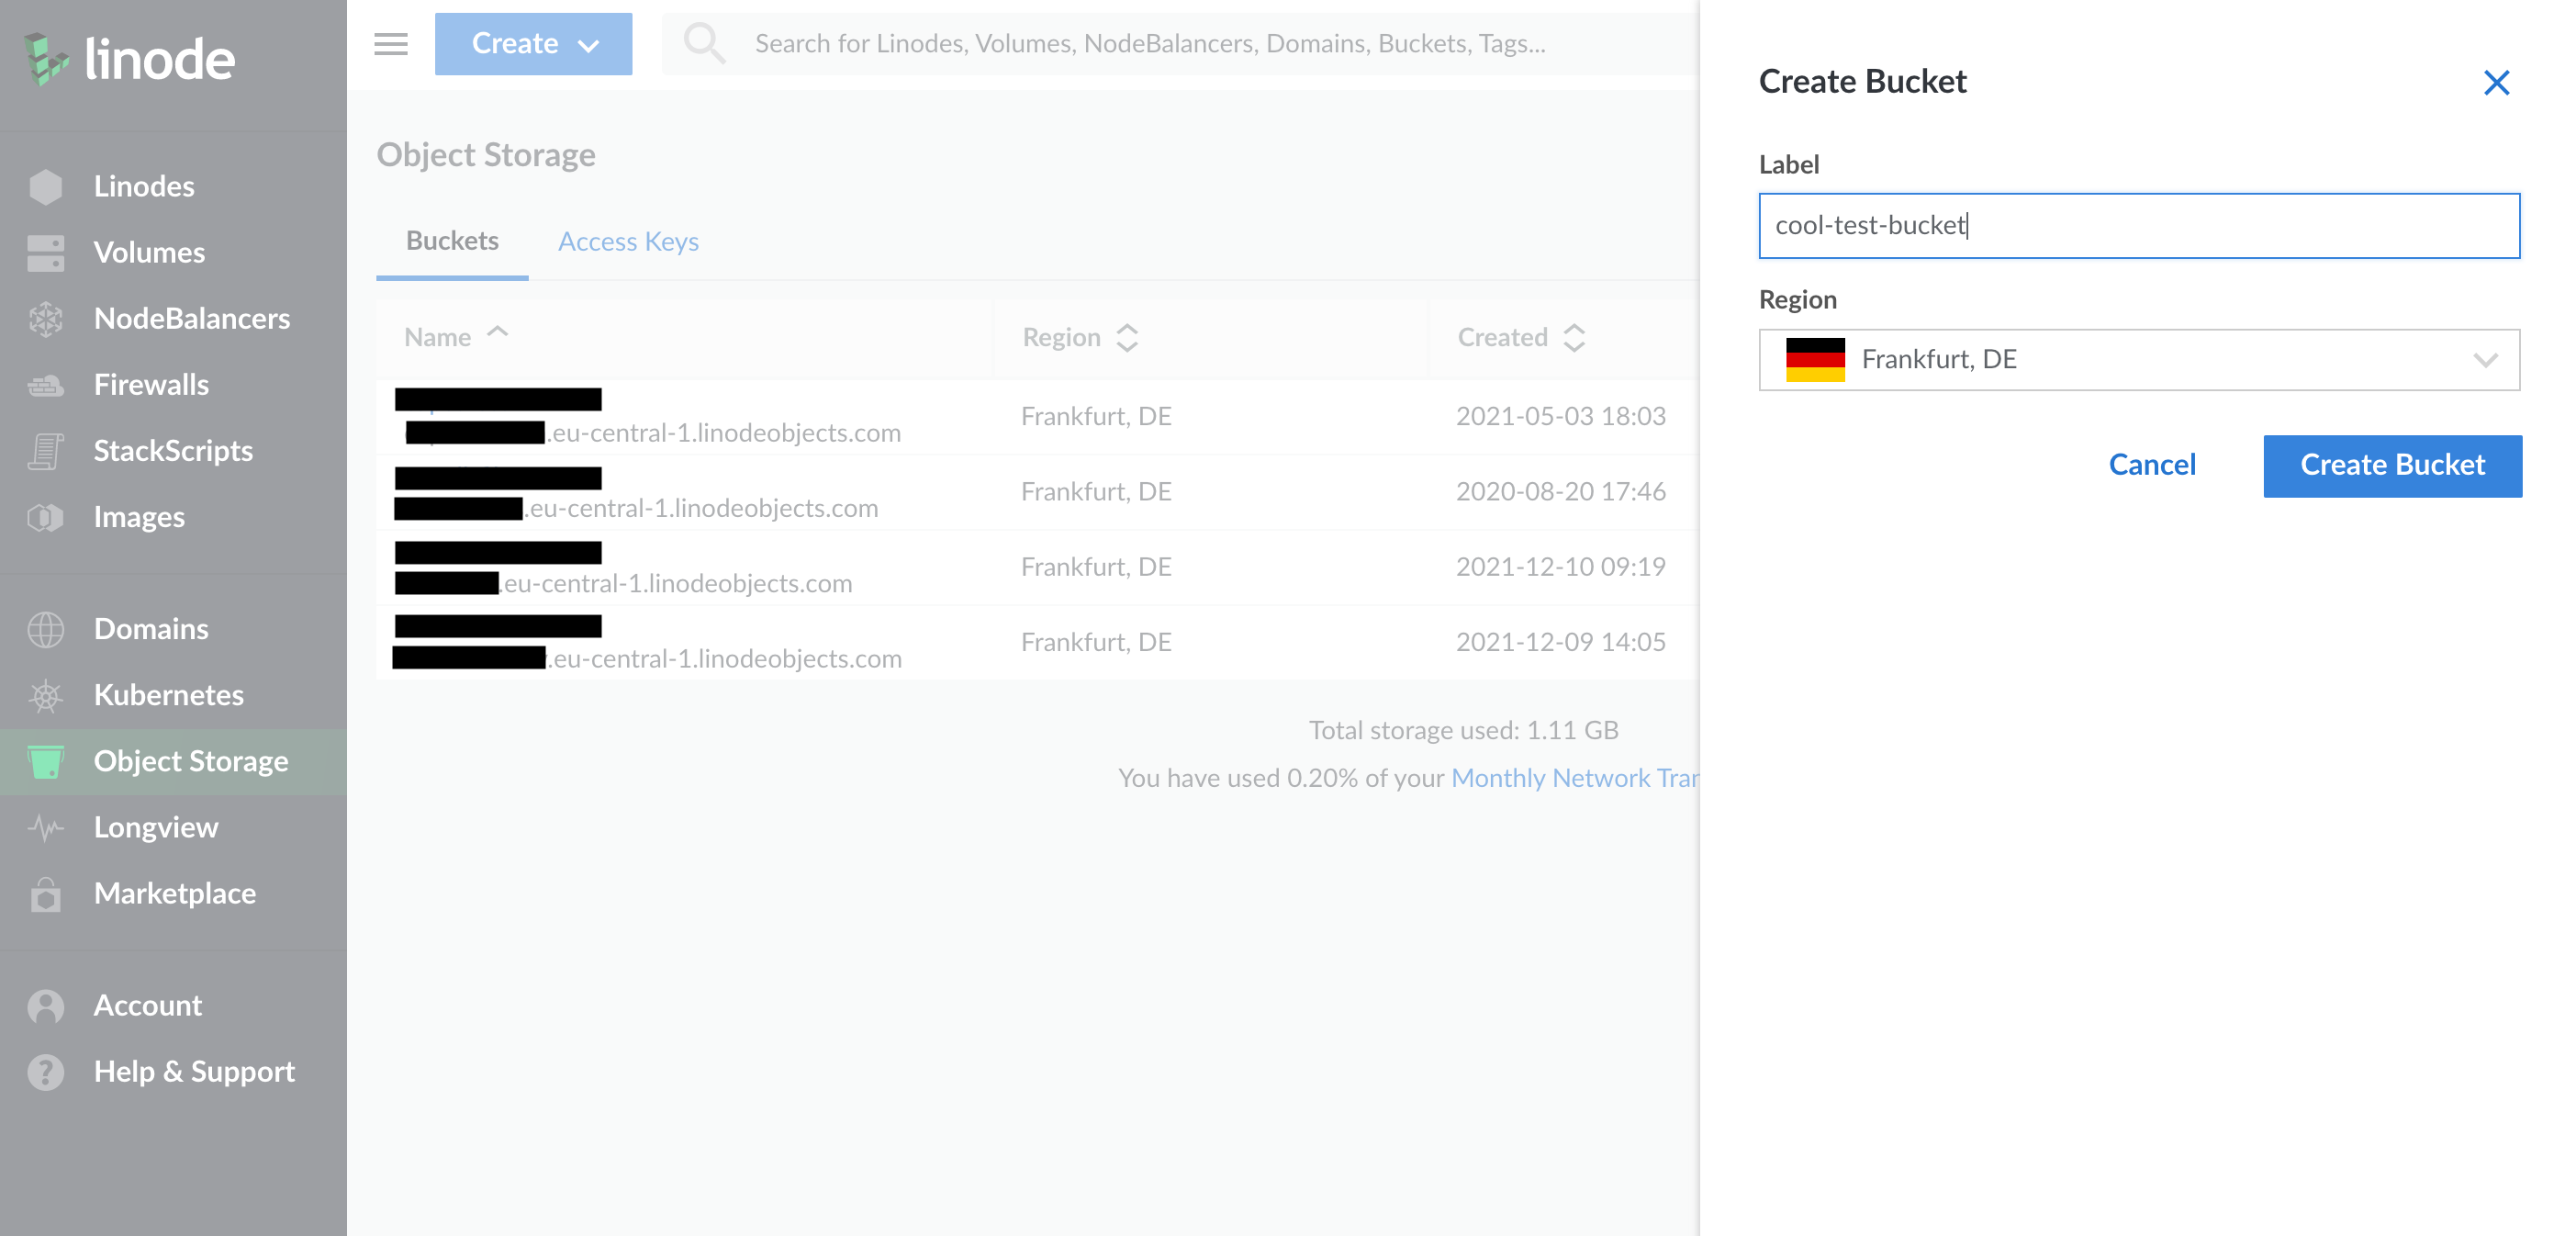2576x1236 pixels.
Task: Click the Create Bucket button
Action: (x=2392, y=465)
